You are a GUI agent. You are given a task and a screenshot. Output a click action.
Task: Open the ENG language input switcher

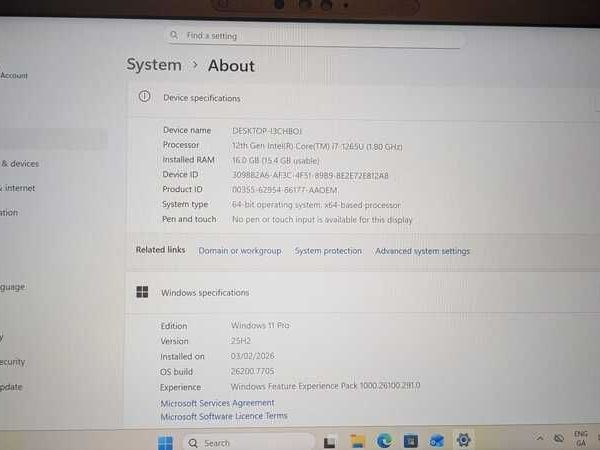[581, 438]
